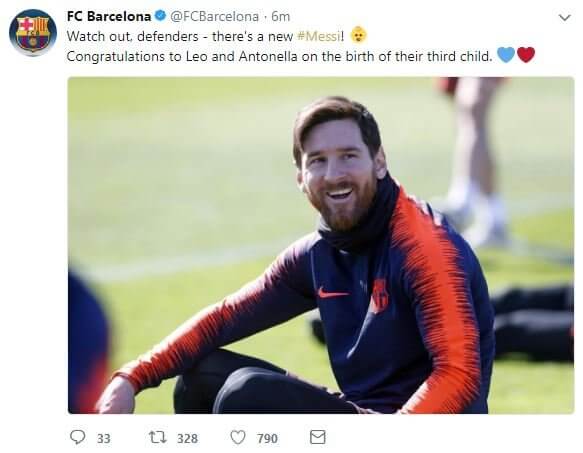This screenshot has width=583, height=453.
Task: Click the reply speech bubble icon
Action: tap(77, 437)
